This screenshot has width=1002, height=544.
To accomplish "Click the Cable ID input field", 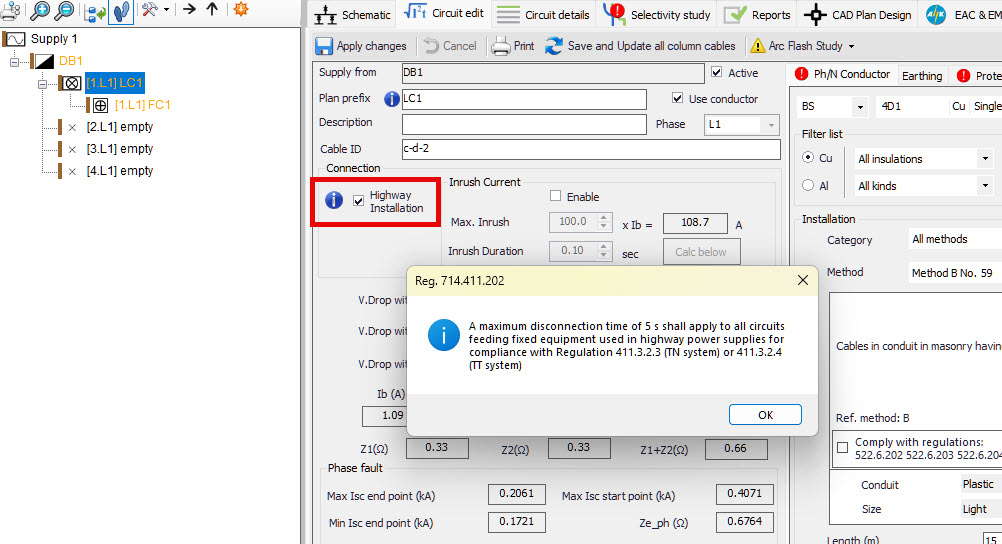I will [x=589, y=149].
